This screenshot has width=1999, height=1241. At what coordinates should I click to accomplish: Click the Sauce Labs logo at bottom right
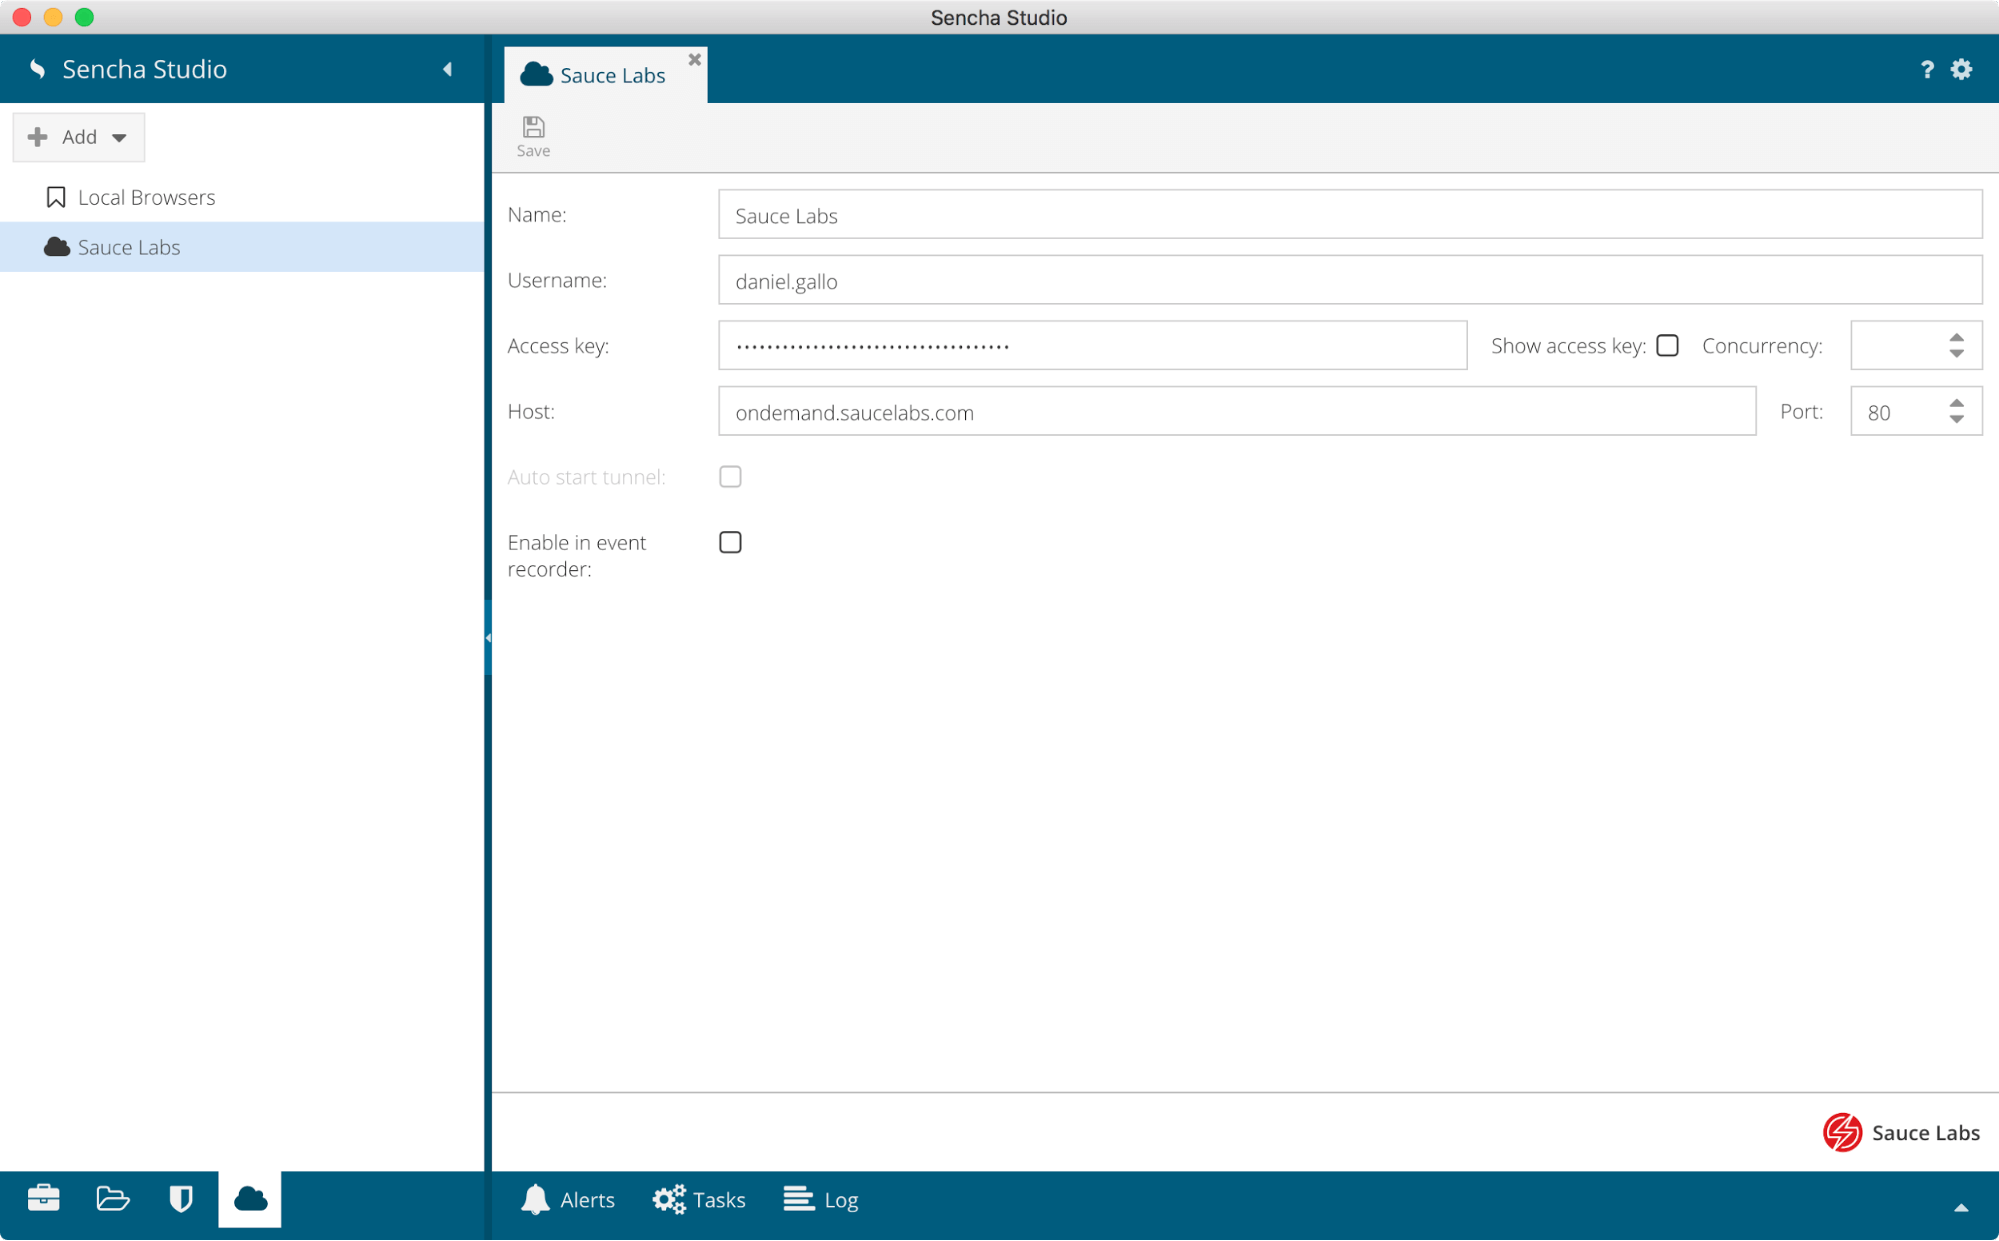(x=1901, y=1132)
